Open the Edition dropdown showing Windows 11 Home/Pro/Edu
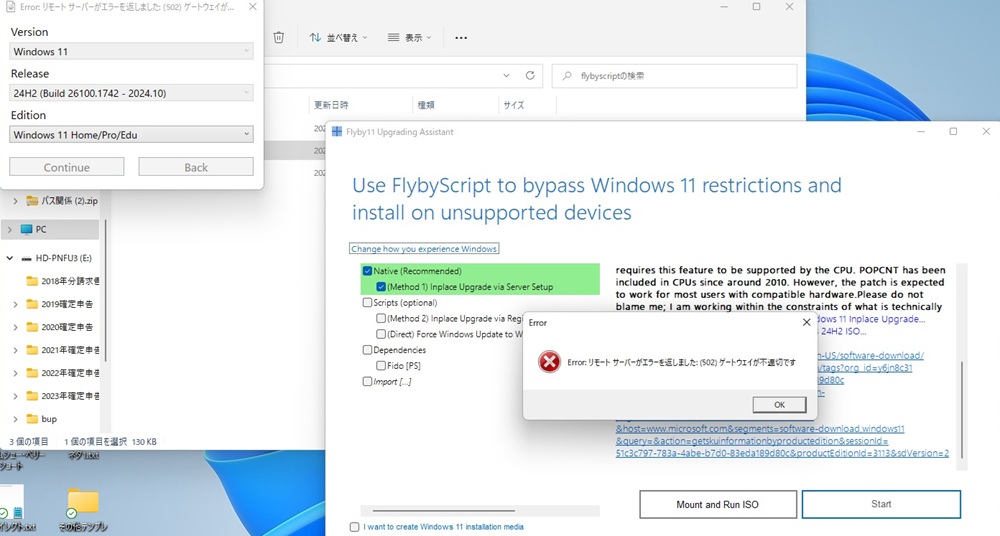The image size is (1000, 536). 132,135
